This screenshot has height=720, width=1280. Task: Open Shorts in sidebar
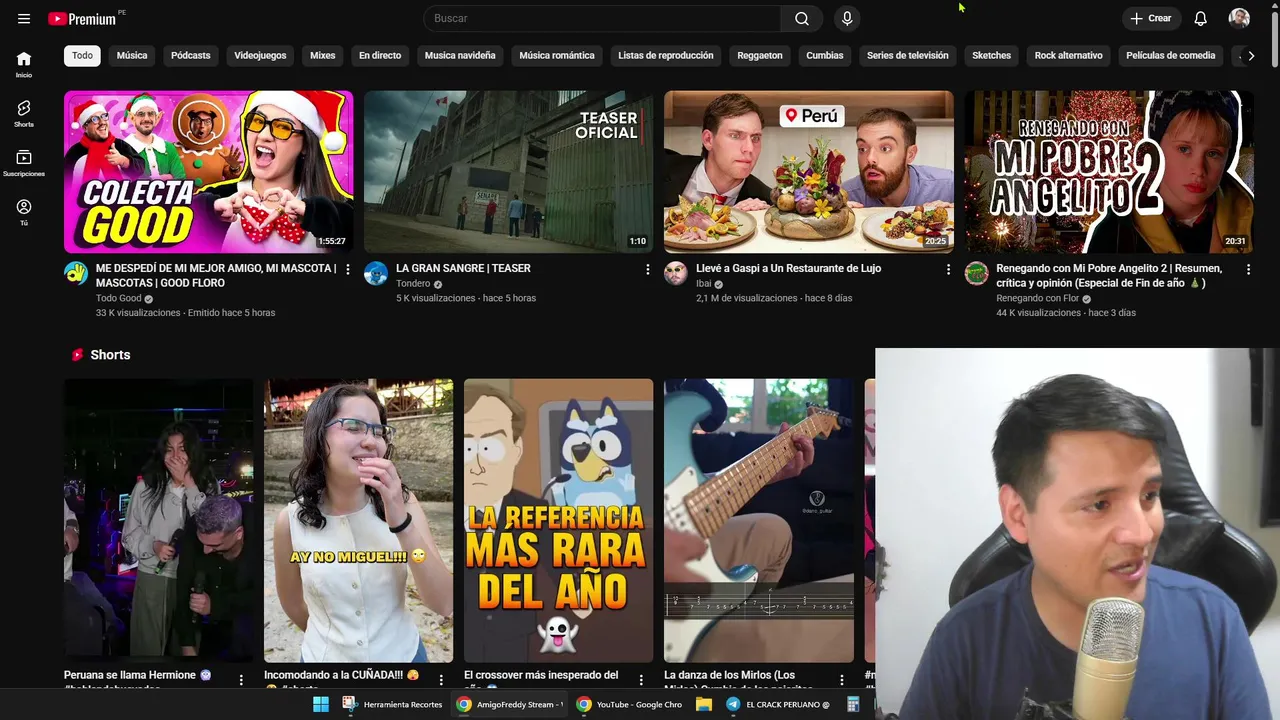tap(24, 113)
